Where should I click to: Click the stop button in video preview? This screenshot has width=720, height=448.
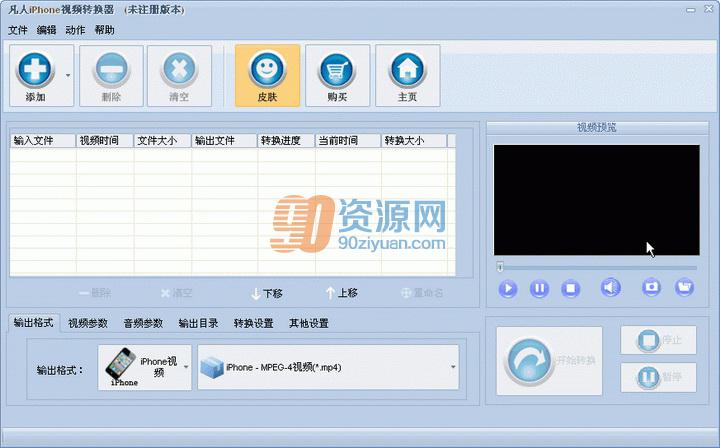coord(570,289)
